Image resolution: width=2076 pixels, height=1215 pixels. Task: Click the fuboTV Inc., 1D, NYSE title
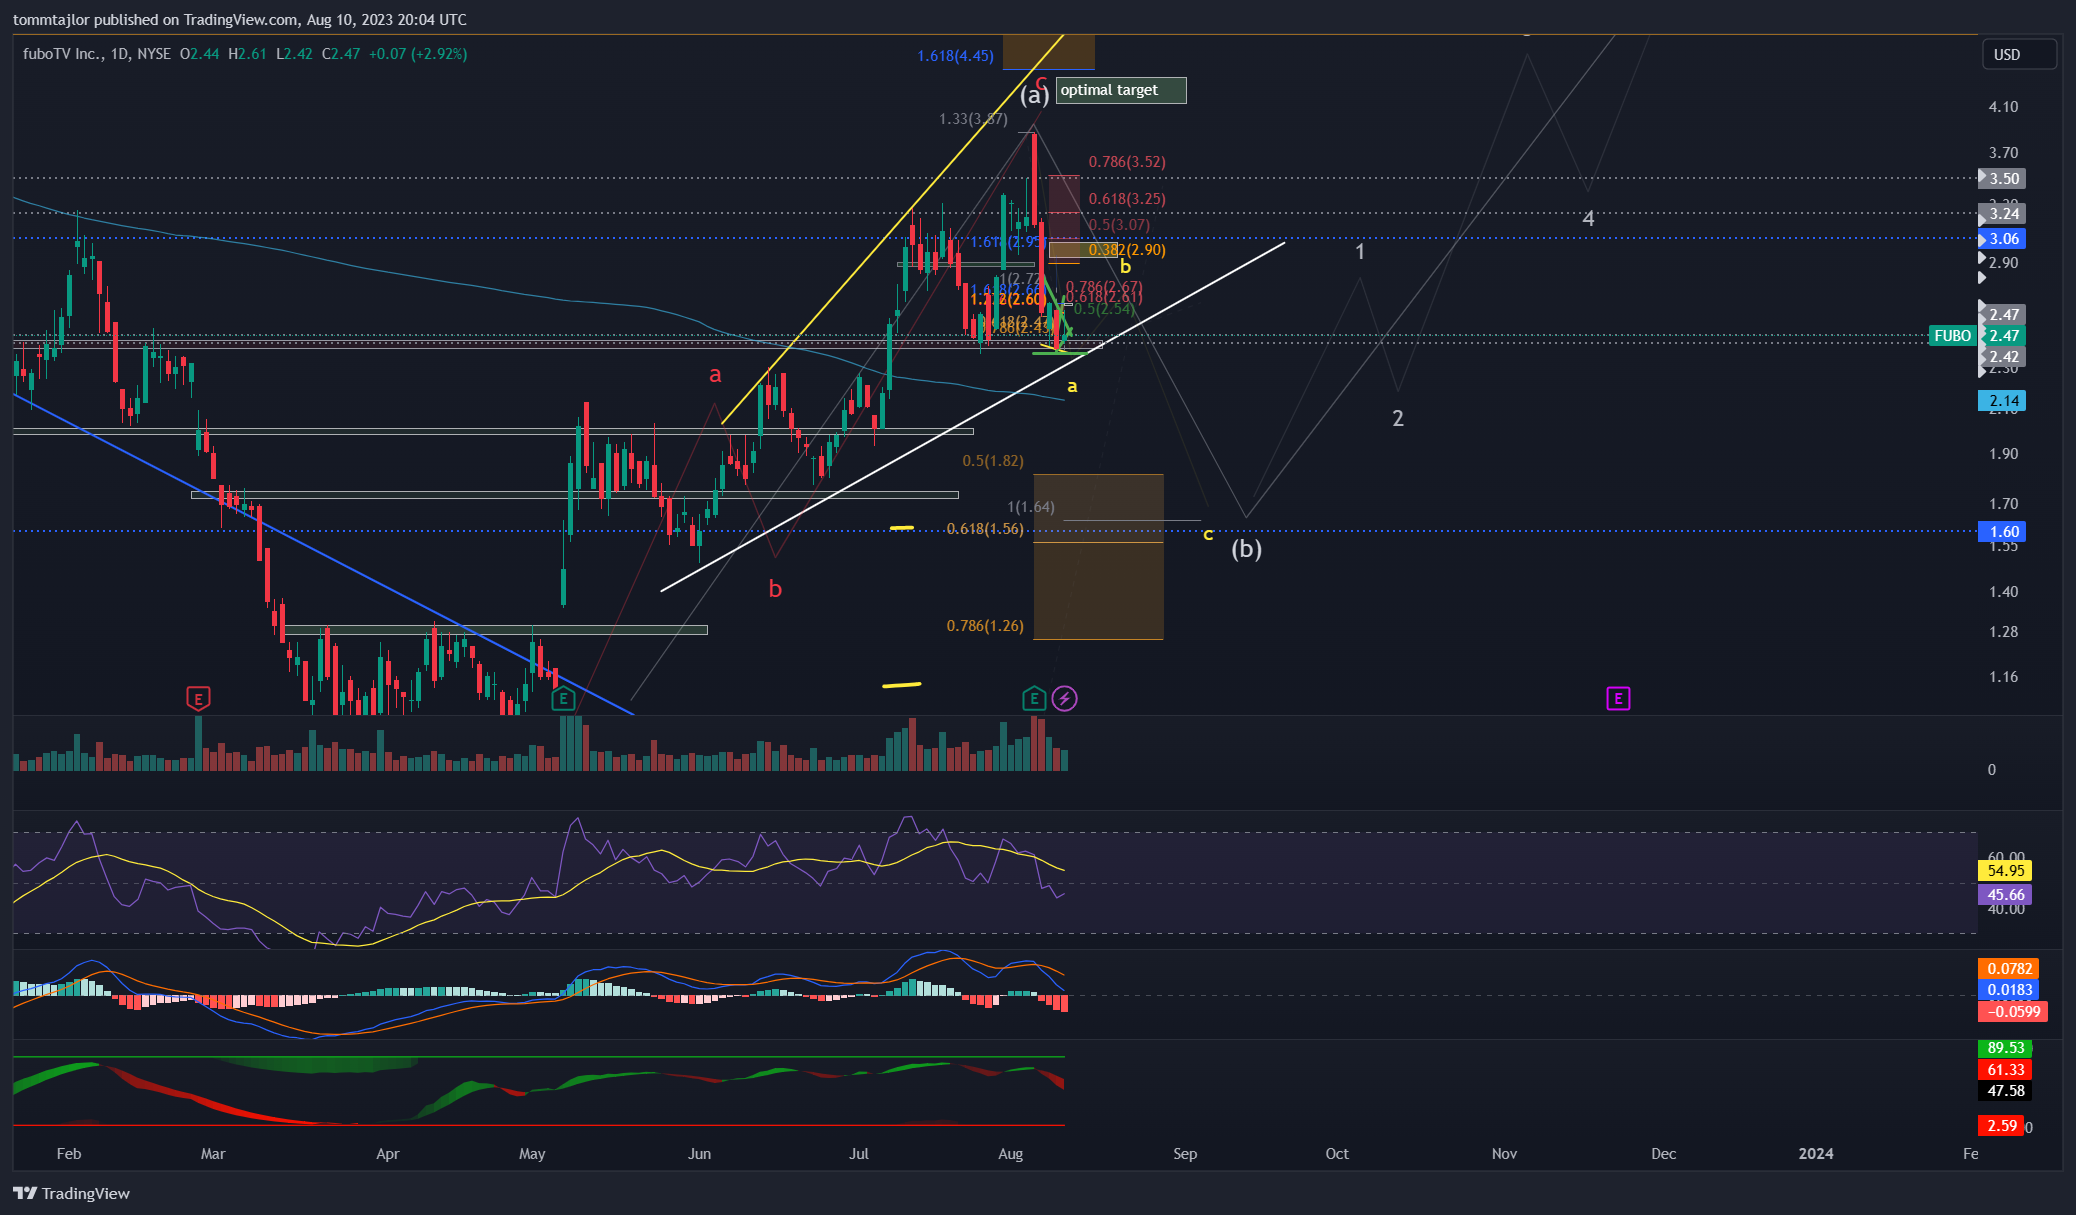97,54
